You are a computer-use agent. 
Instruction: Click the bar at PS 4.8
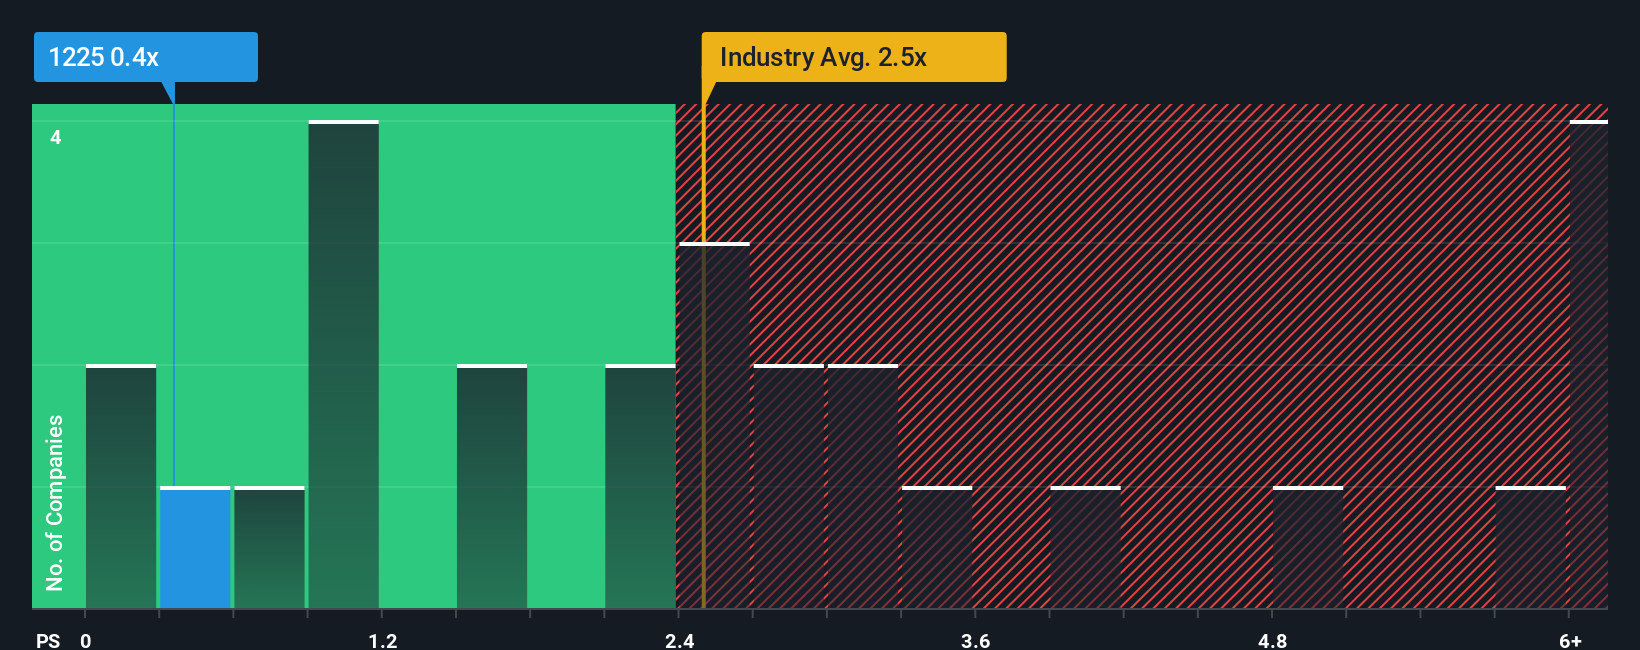(1308, 548)
